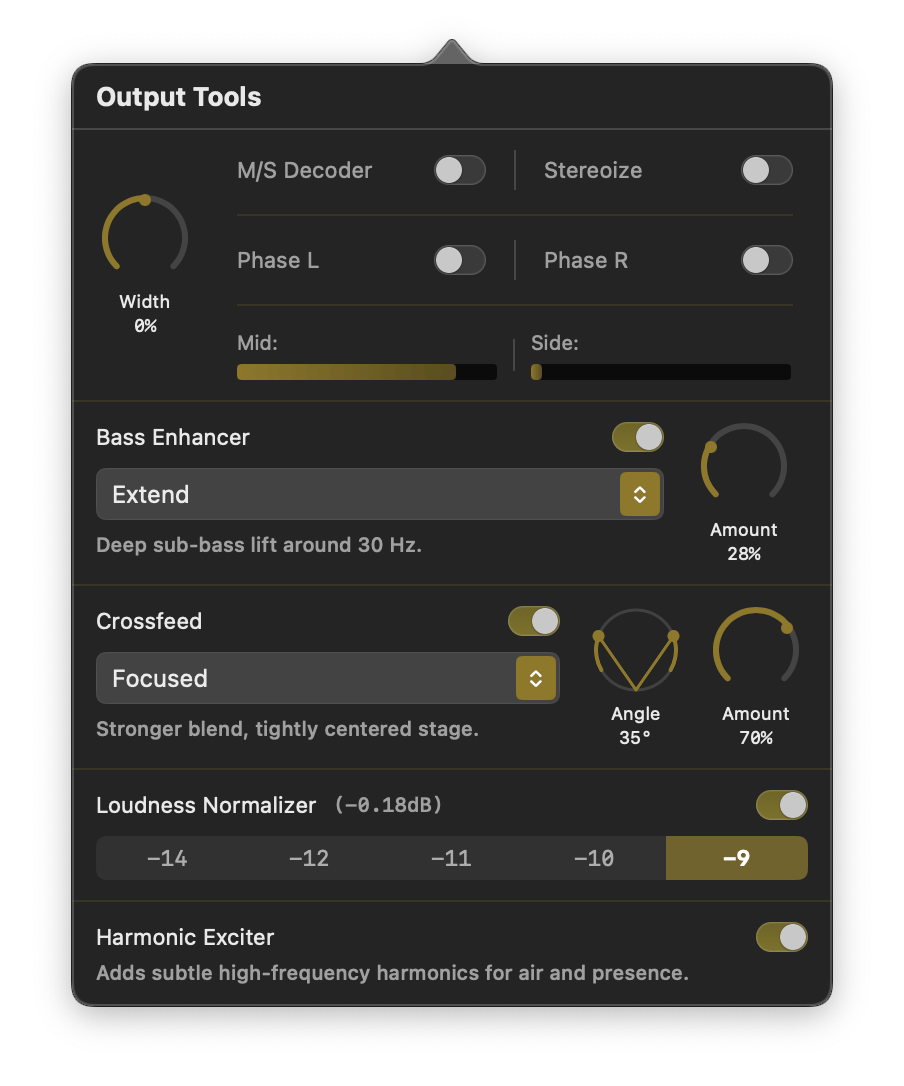Disable the Bass Enhancer

tap(638, 437)
